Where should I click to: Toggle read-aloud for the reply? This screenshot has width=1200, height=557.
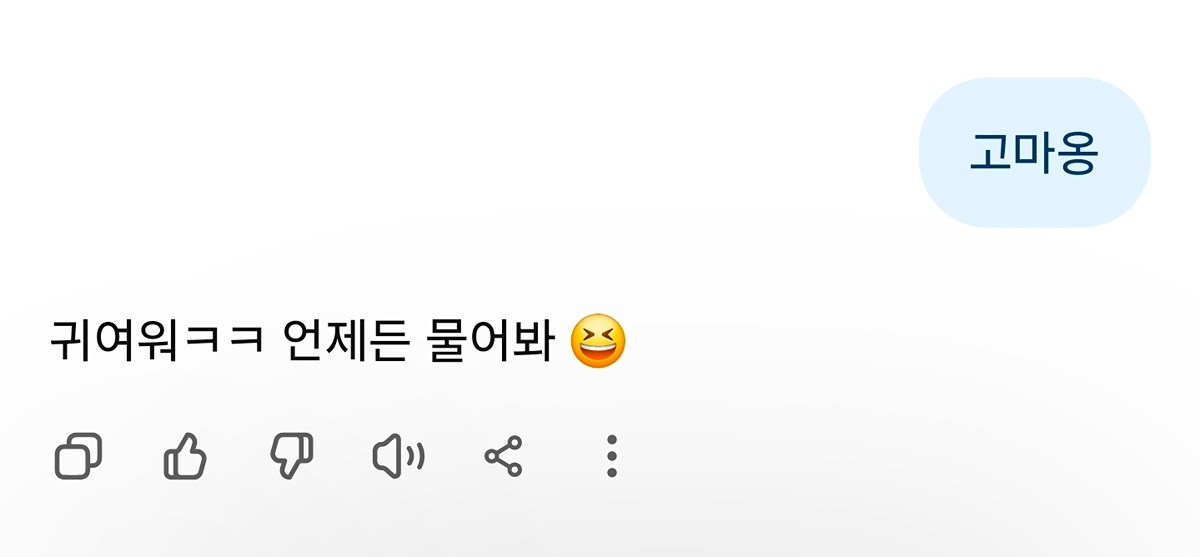pyautogui.click(x=398, y=457)
